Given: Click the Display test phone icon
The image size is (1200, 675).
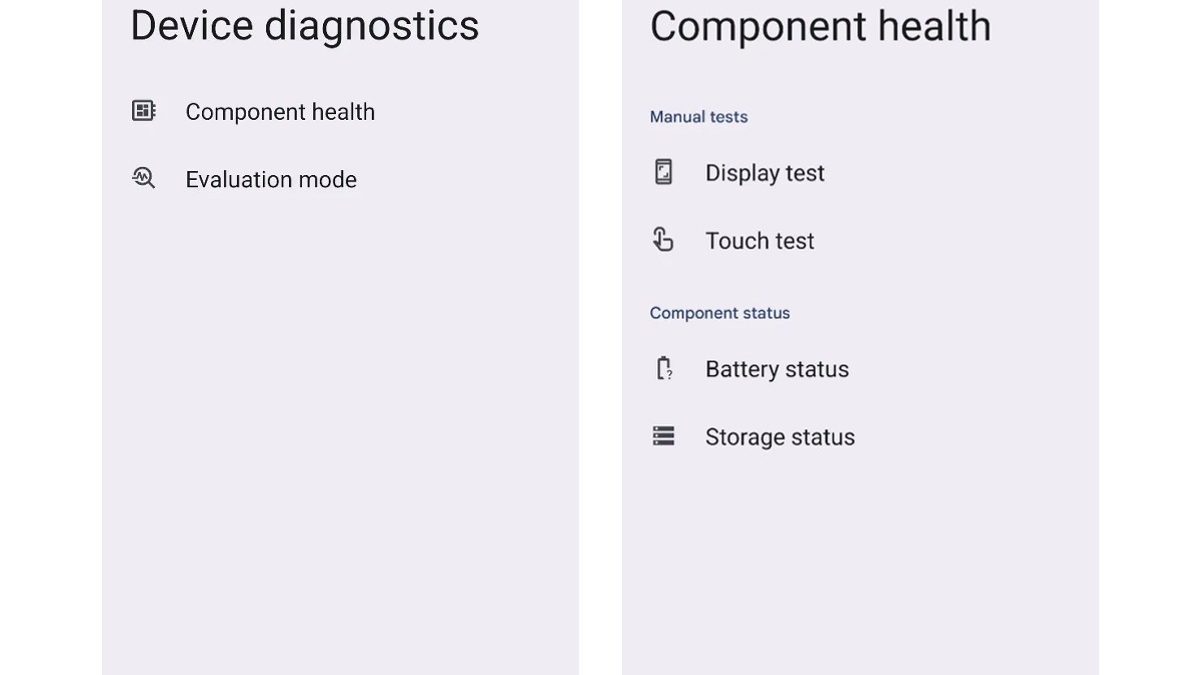Looking at the screenshot, I should point(663,172).
